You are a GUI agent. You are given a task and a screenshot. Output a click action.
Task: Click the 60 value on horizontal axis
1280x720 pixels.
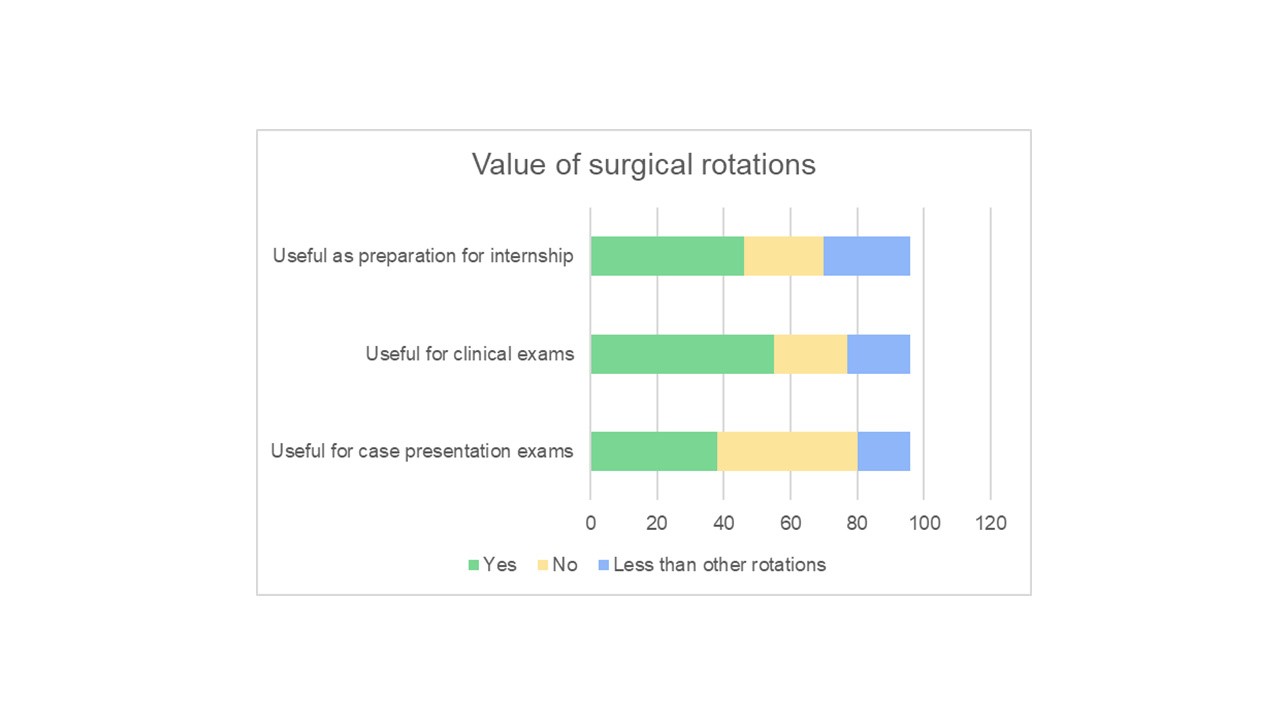(x=790, y=522)
